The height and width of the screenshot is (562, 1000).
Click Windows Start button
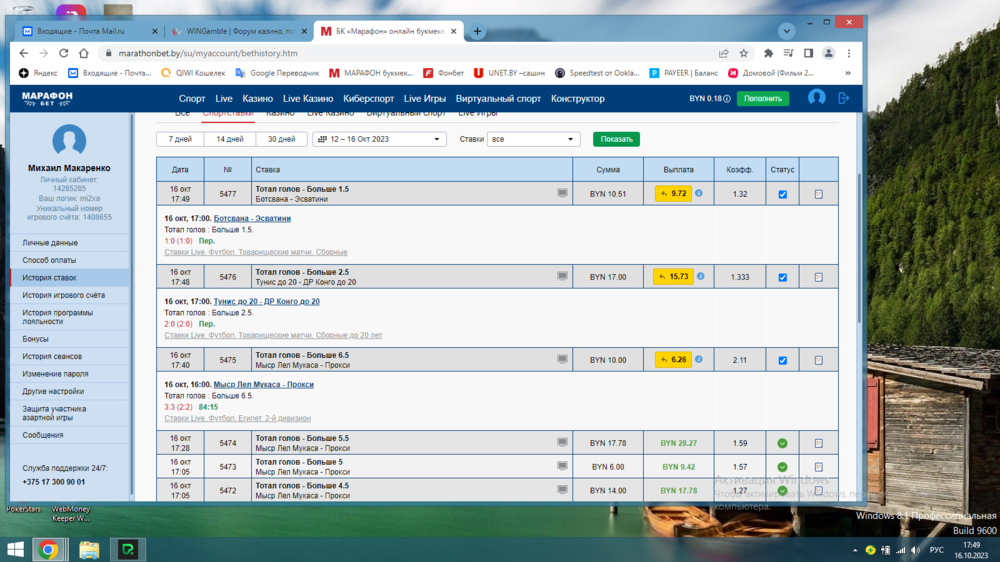[15, 549]
